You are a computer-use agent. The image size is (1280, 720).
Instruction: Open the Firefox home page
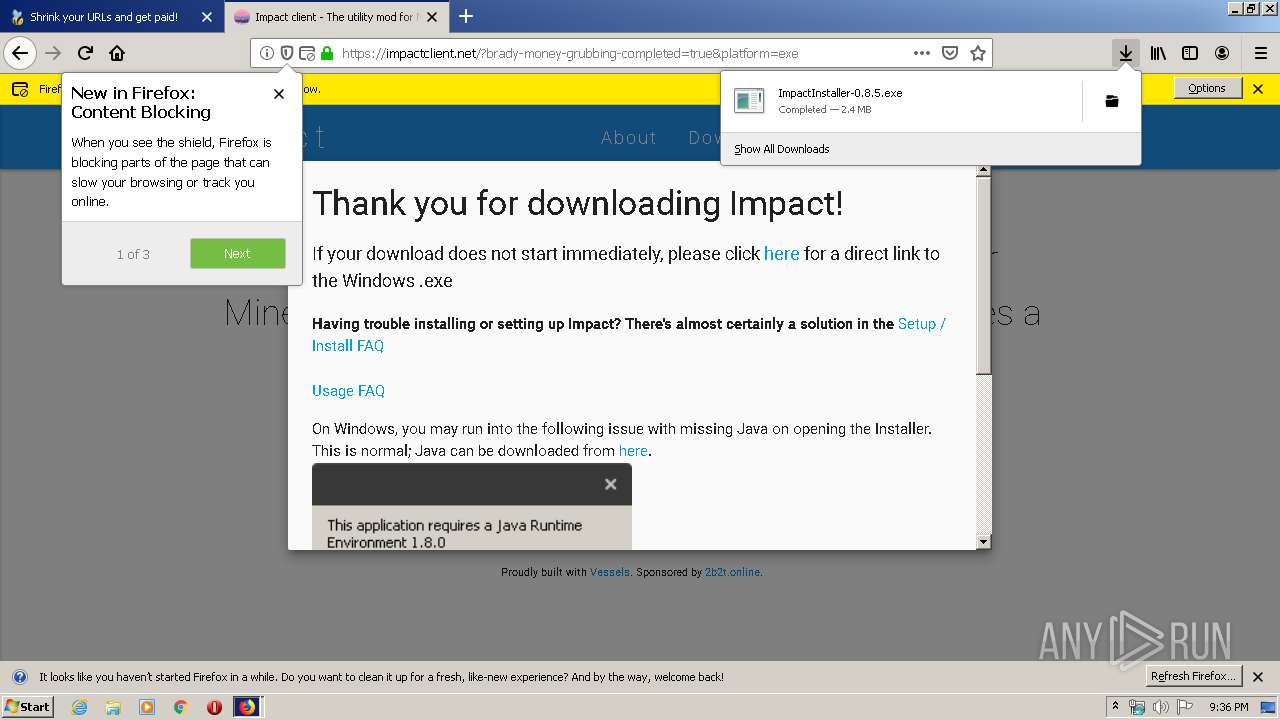(117, 53)
